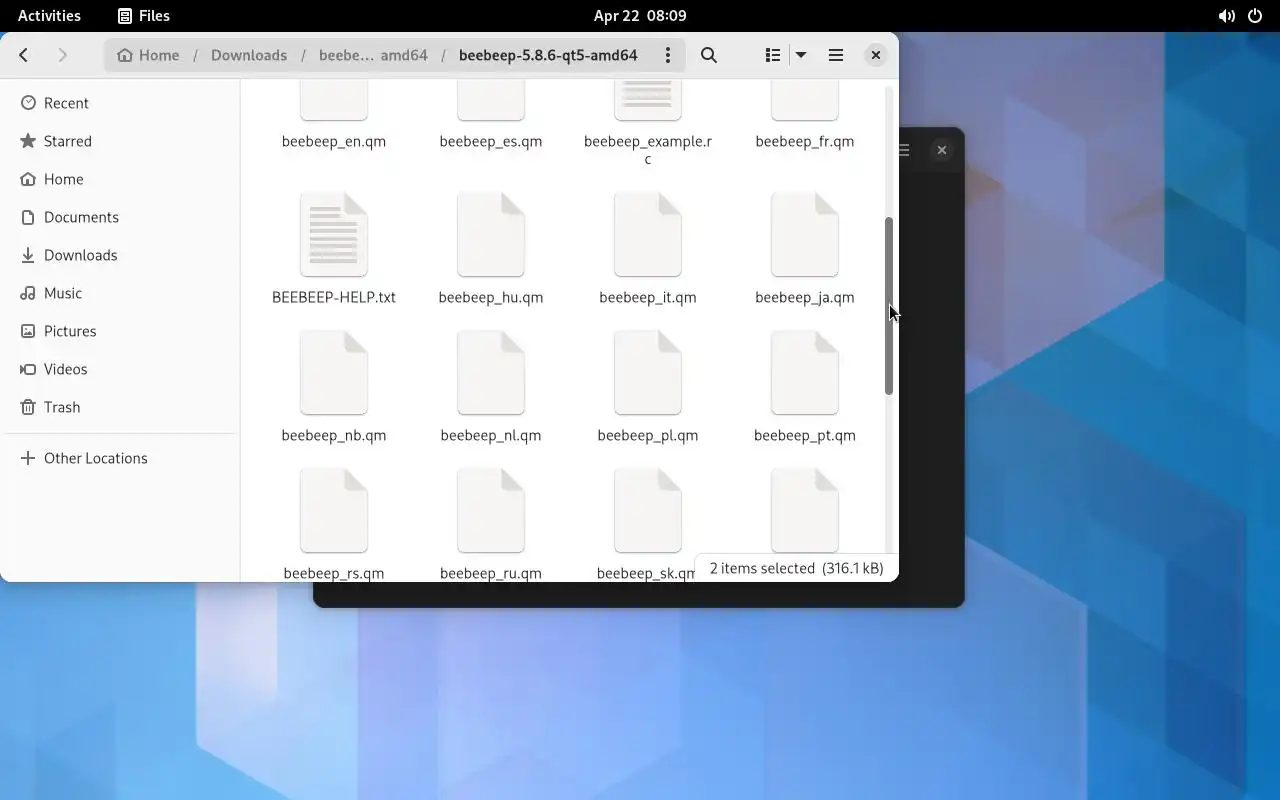Viewport: 1280px width, 800px height.
Task: Open Starred in the sidebar
Action: (x=120, y=141)
